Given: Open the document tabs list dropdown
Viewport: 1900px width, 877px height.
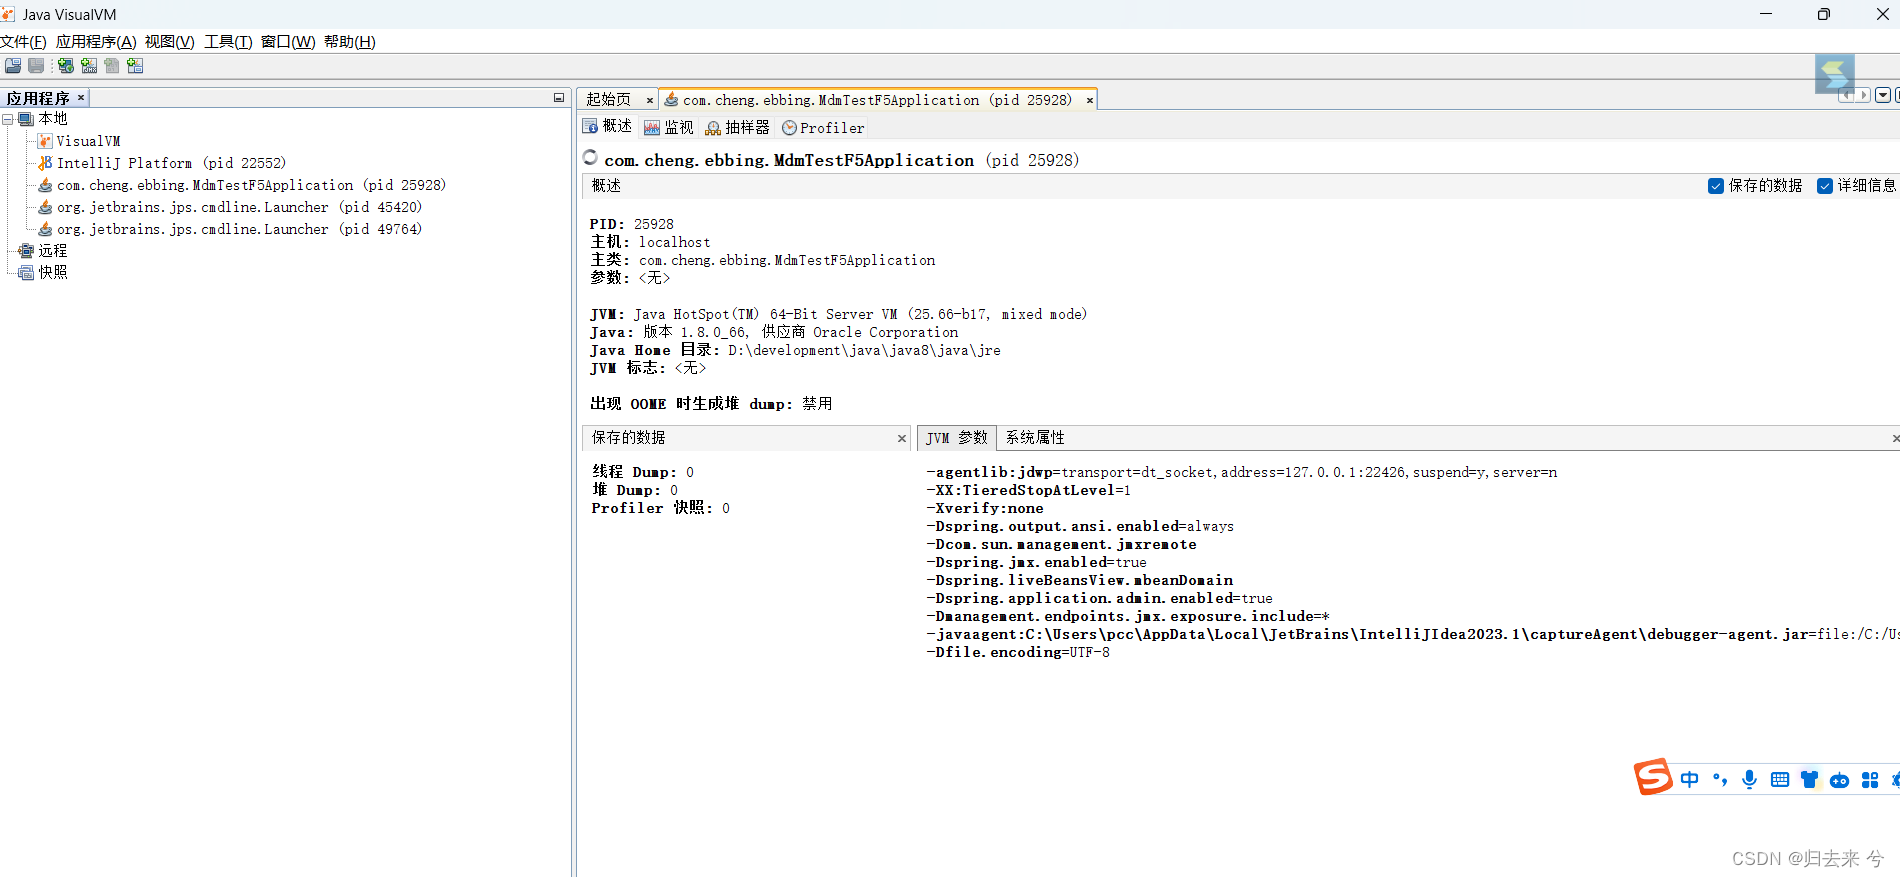Looking at the screenshot, I should [1883, 95].
